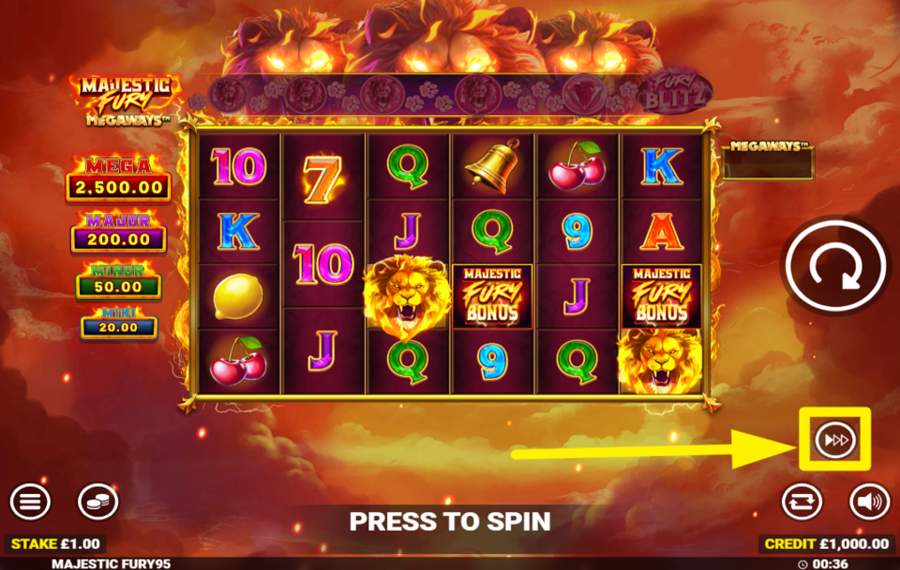Viewport: 900px width, 570px height.
Task: Click the PRESS TO SPIN message bar
Action: tap(450, 522)
